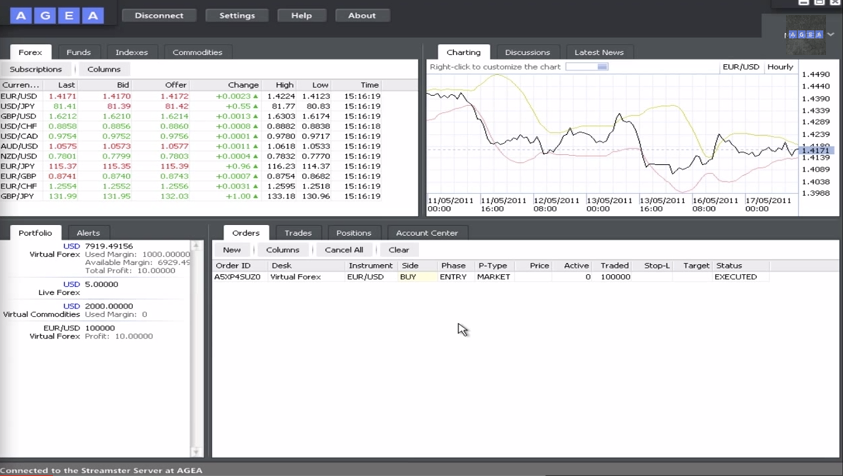This screenshot has height=476, width=843.
Task: Open Settings from the top bar
Action: click(x=237, y=16)
